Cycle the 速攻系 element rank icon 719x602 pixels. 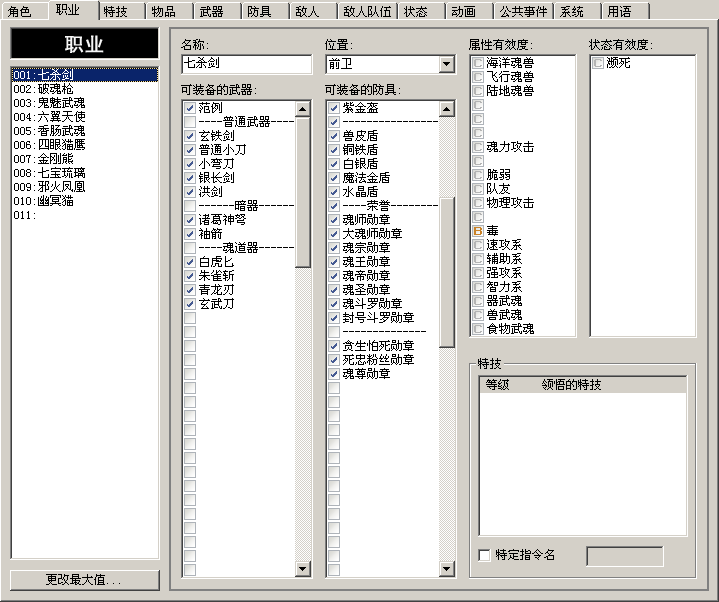(478, 245)
